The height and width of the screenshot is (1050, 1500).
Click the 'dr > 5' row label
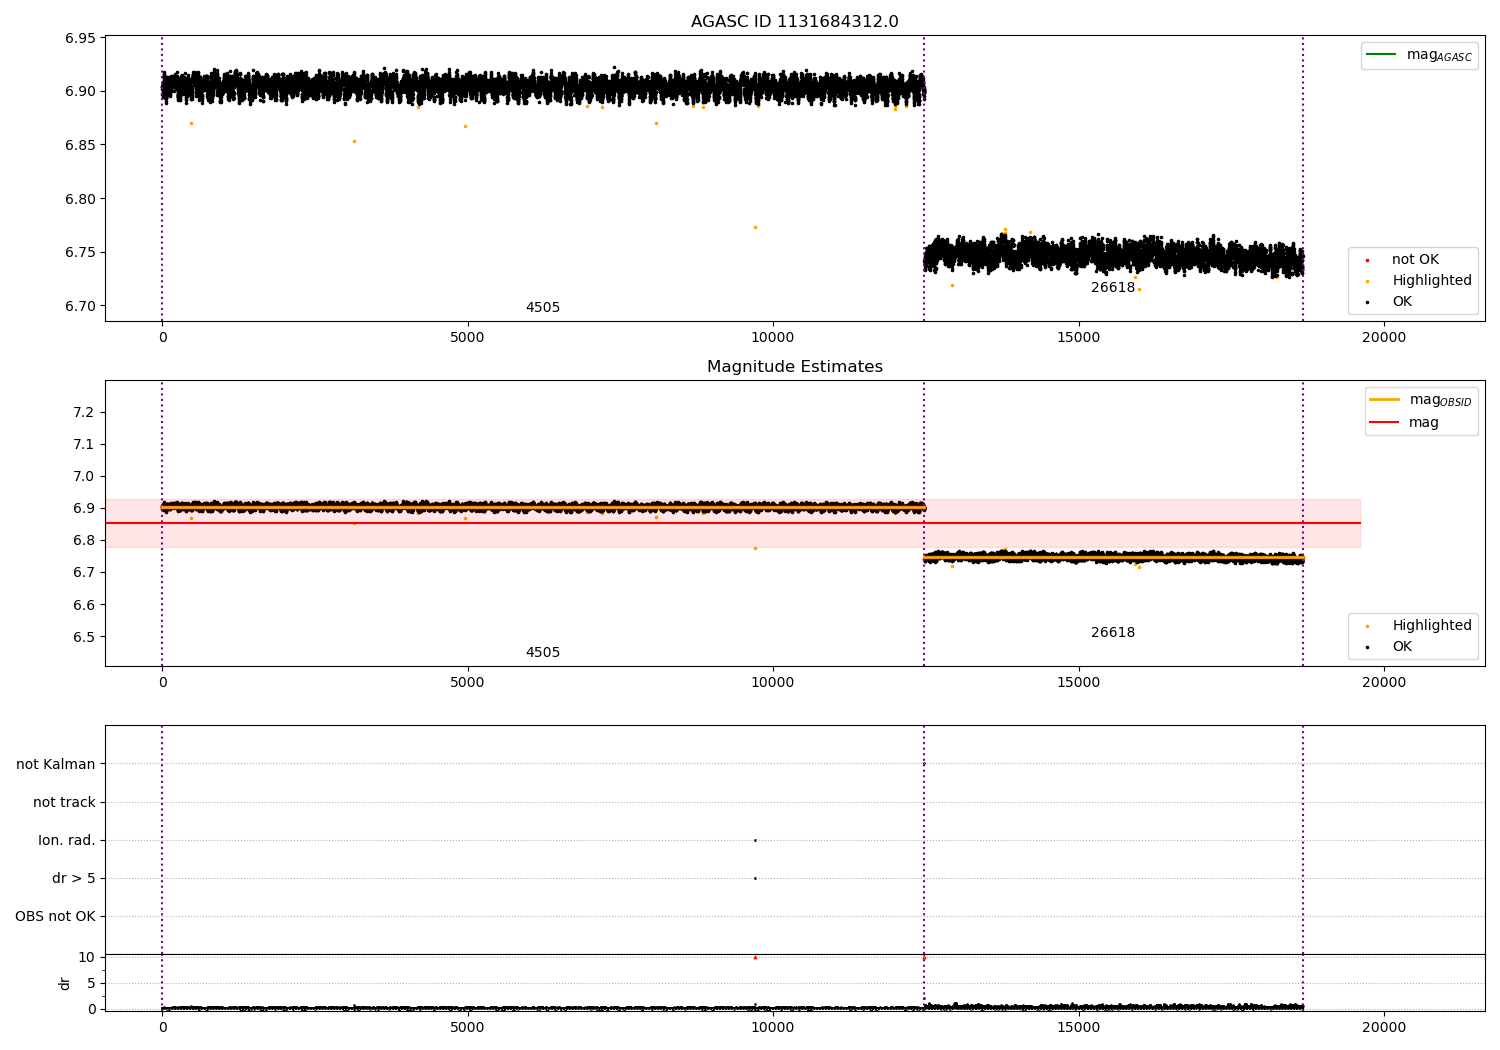point(73,879)
